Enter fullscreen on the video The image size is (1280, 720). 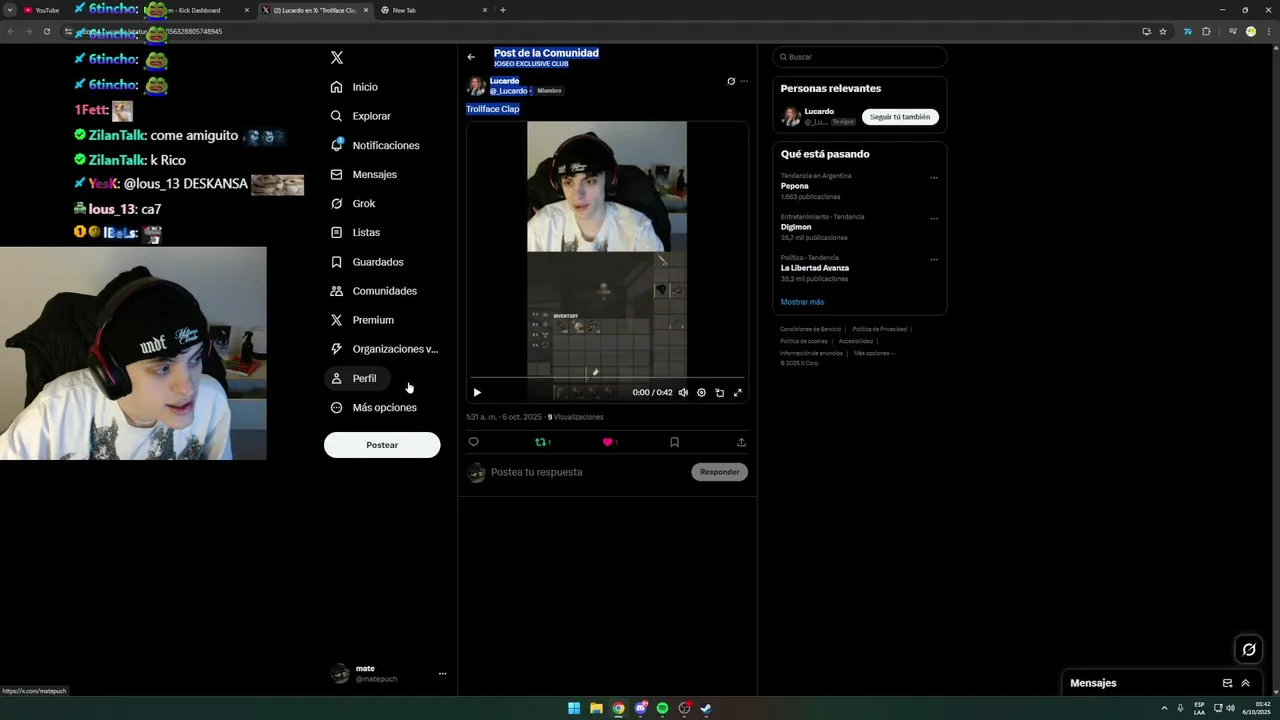pos(738,393)
